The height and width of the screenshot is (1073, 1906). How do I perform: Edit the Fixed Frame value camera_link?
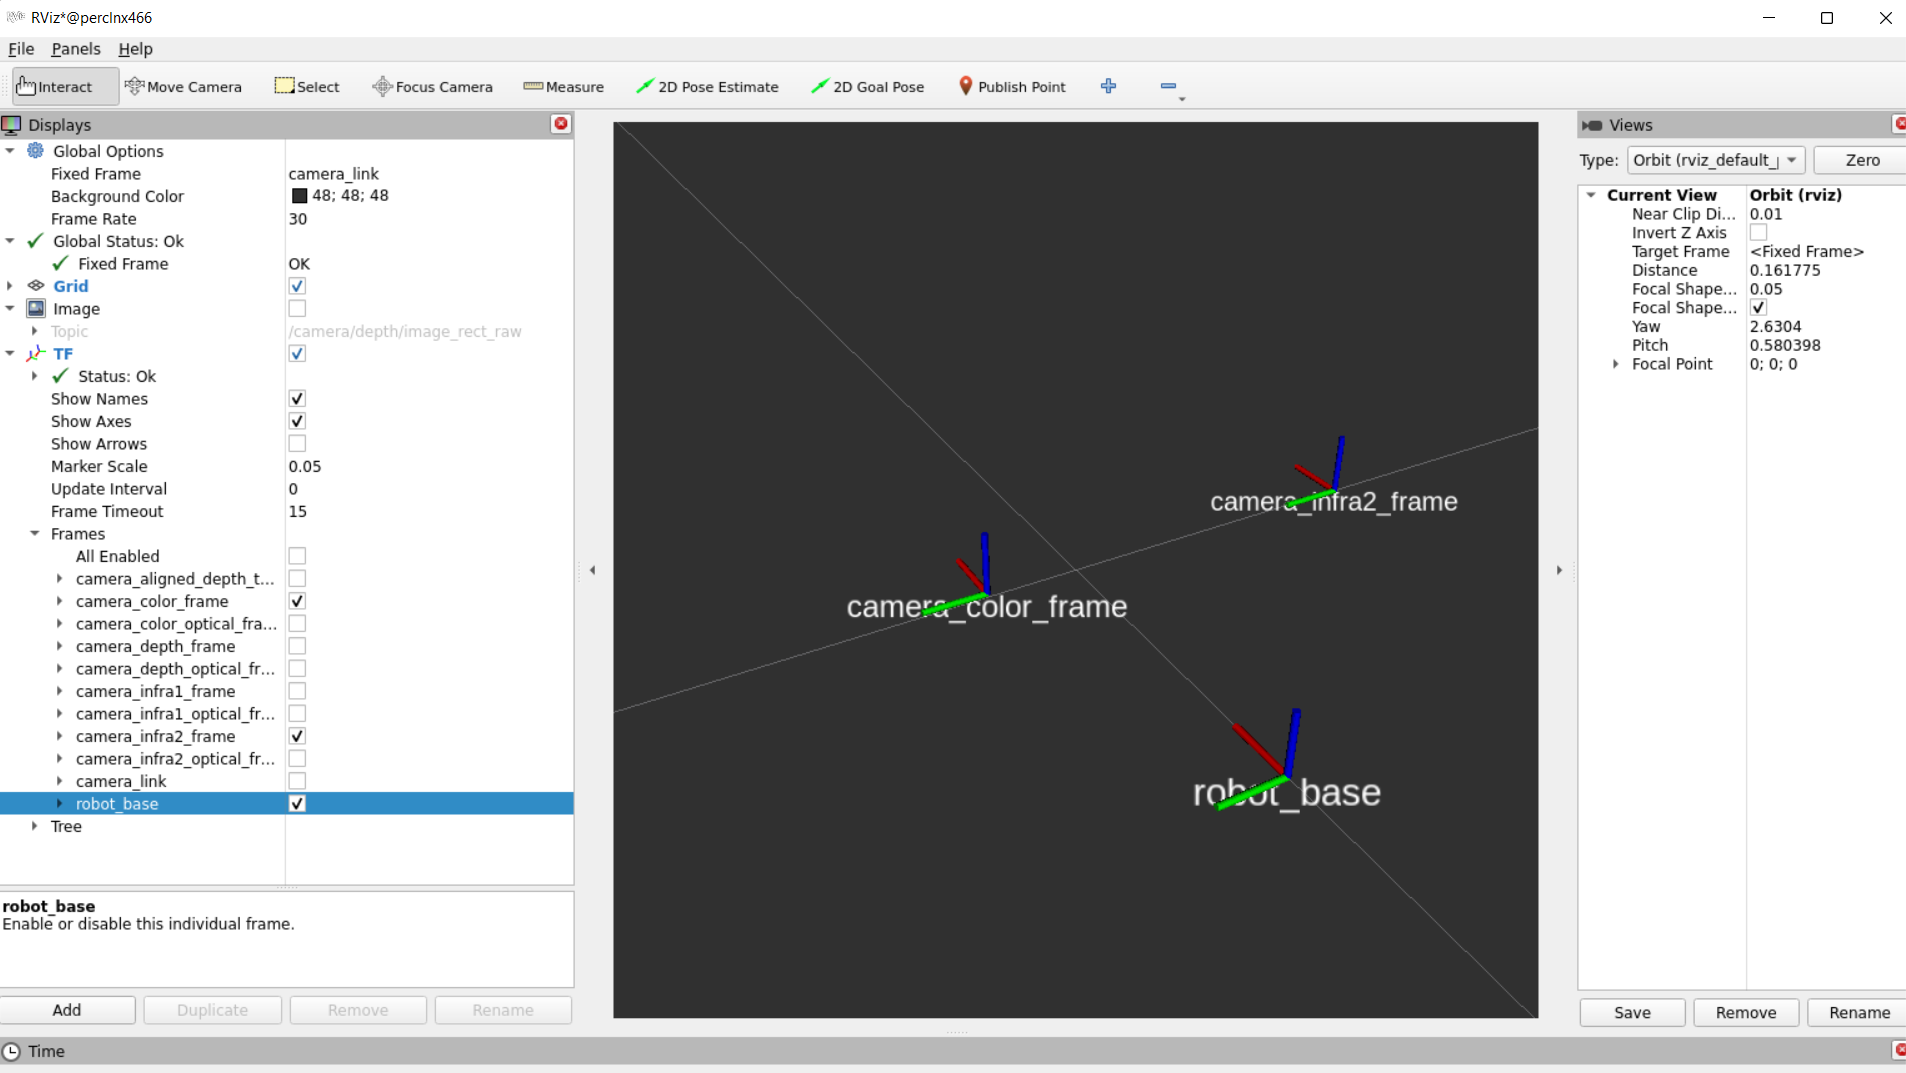(x=333, y=174)
